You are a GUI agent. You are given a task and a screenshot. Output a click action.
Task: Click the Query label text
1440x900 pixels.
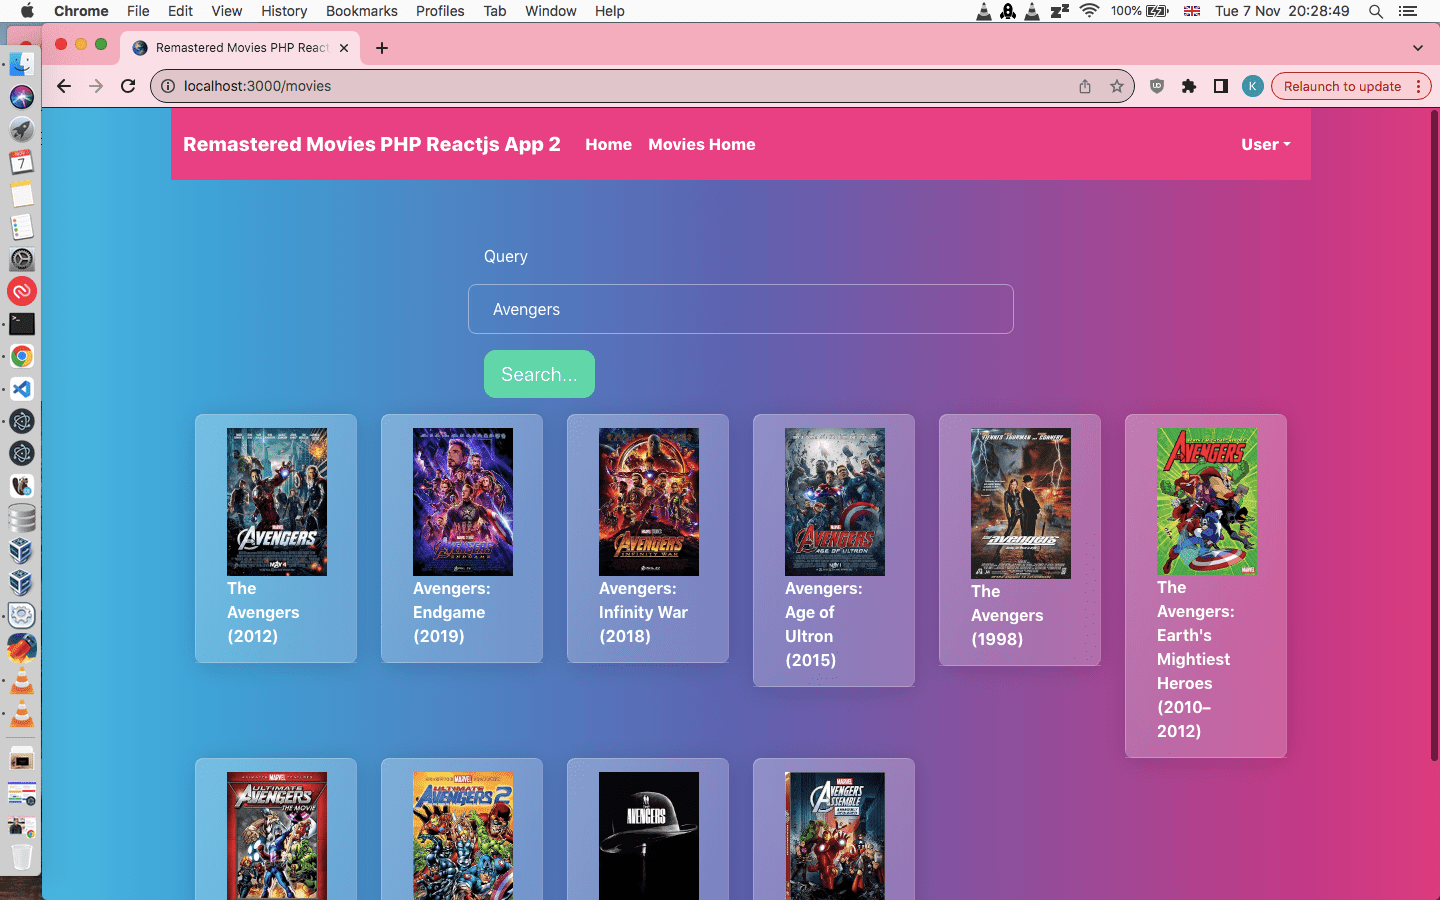[x=506, y=256]
